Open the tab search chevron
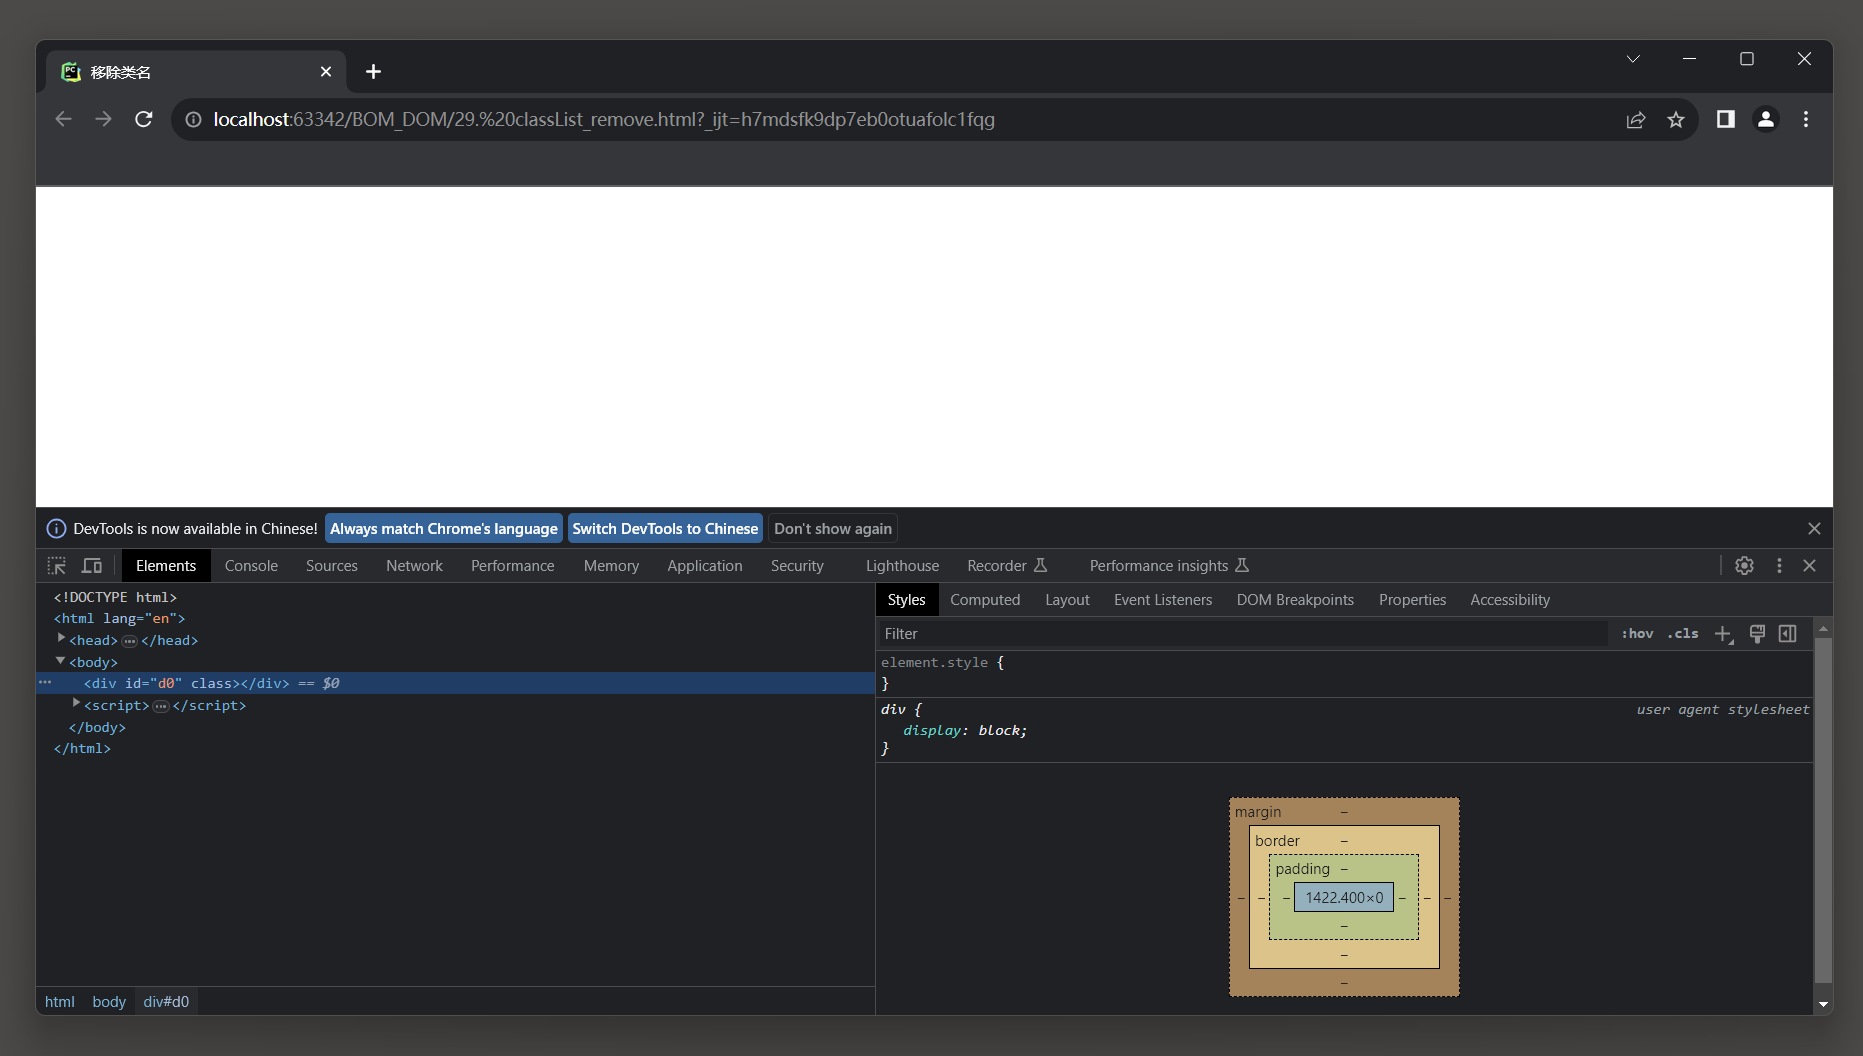 point(1633,59)
